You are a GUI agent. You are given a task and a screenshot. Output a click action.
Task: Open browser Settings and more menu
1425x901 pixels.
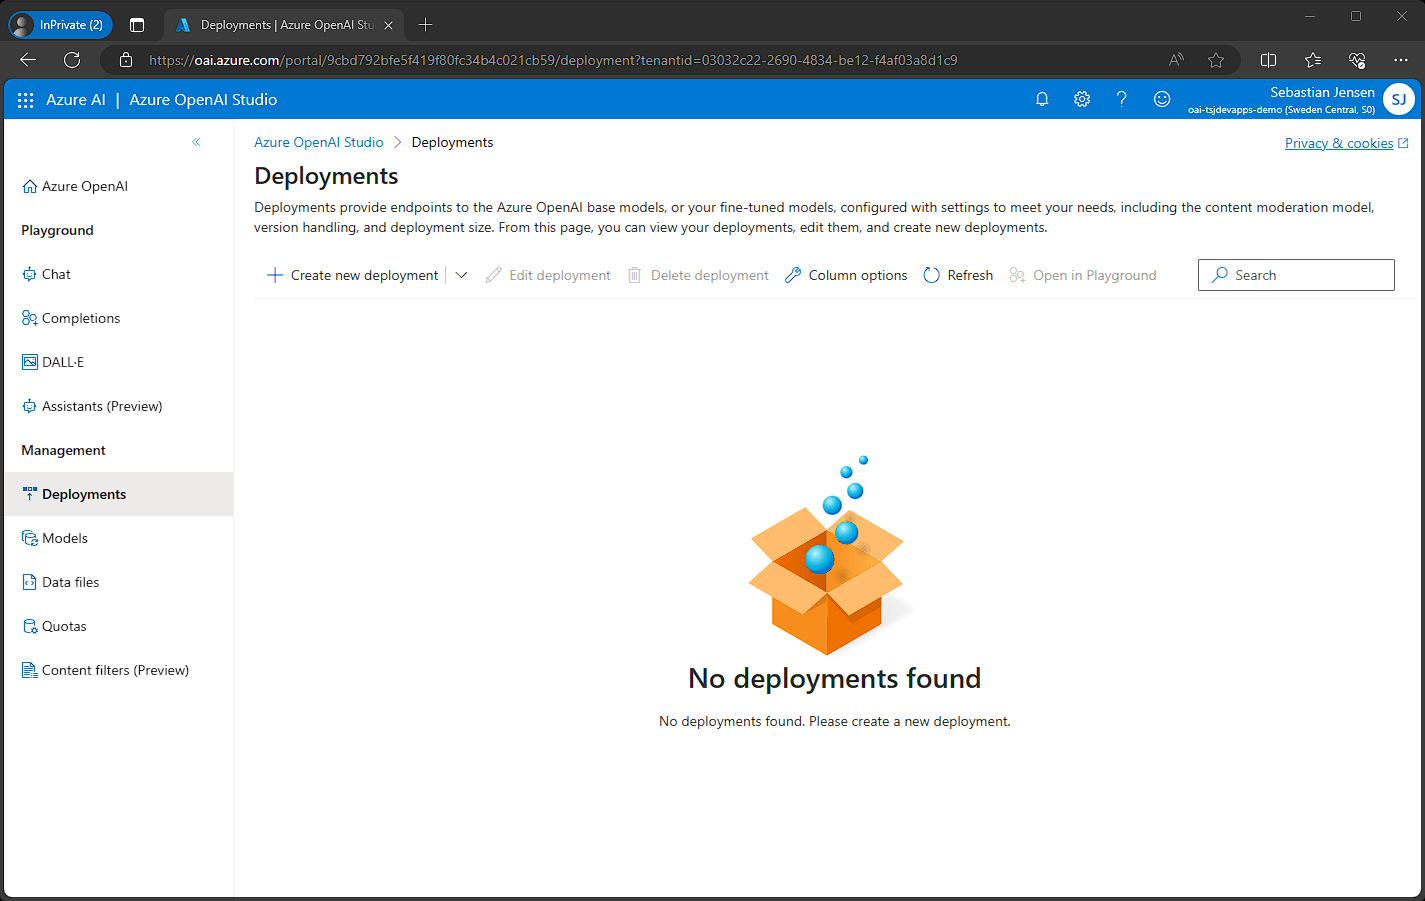coord(1400,60)
